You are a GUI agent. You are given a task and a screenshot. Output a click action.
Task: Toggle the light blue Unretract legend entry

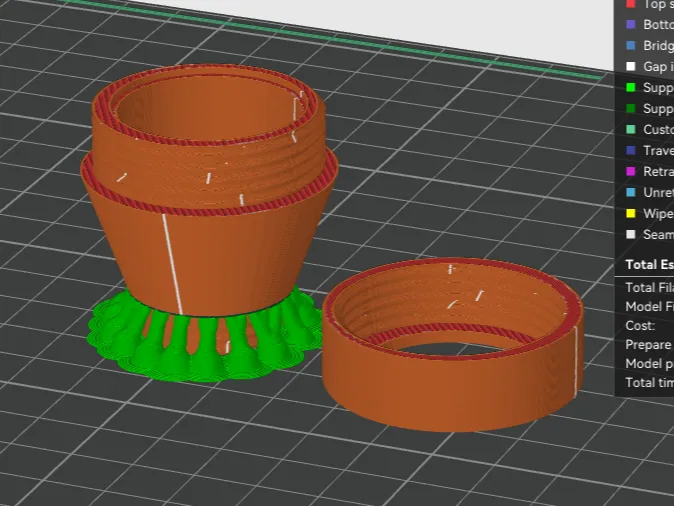649,192
